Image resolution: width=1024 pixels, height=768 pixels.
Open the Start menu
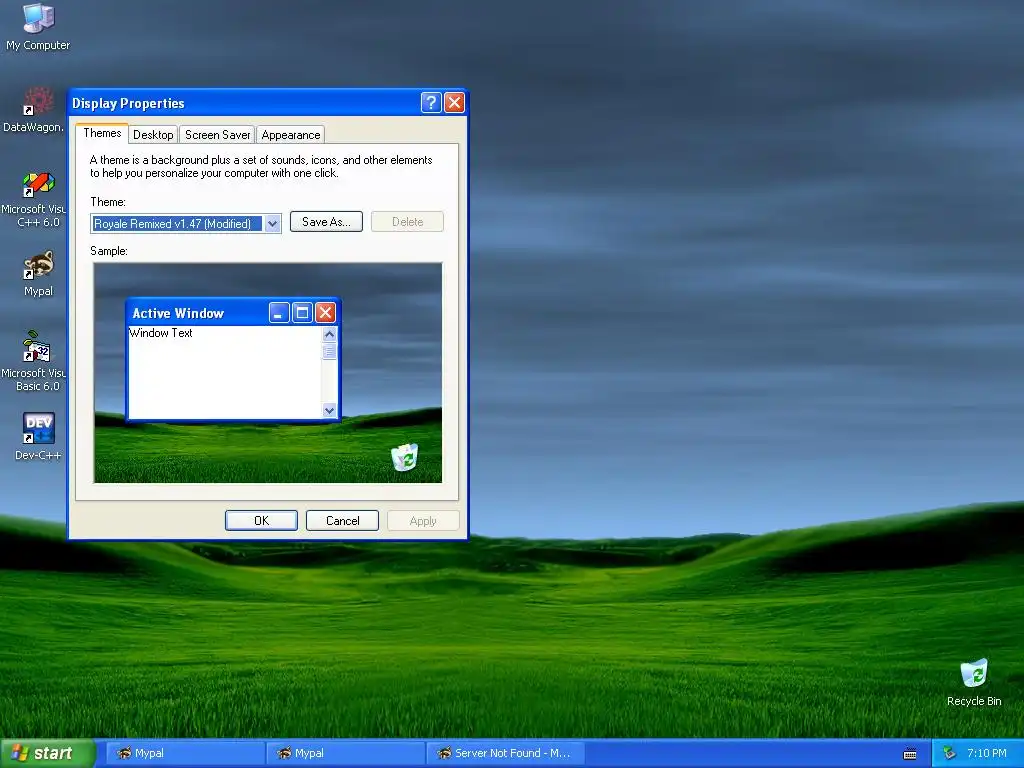[47, 753]
